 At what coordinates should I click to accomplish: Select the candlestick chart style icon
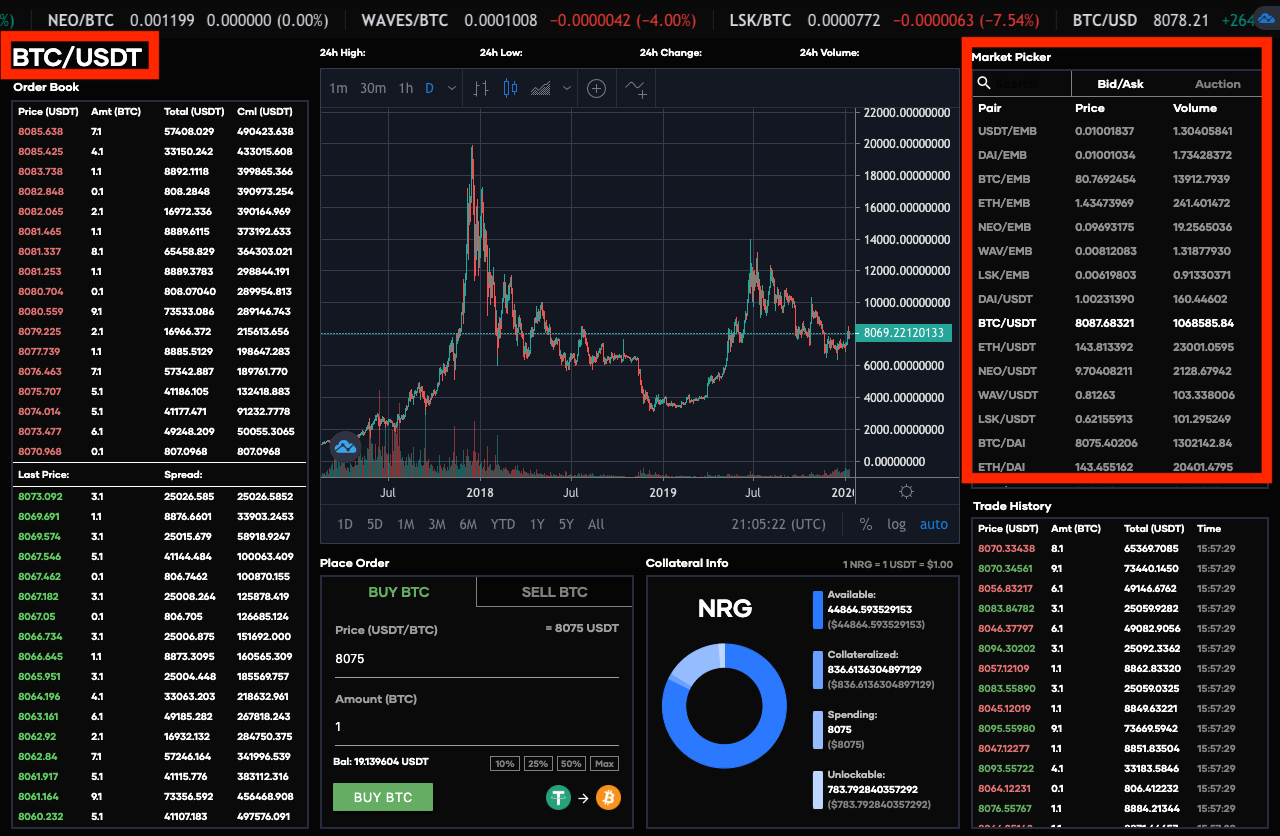[510, 88]
